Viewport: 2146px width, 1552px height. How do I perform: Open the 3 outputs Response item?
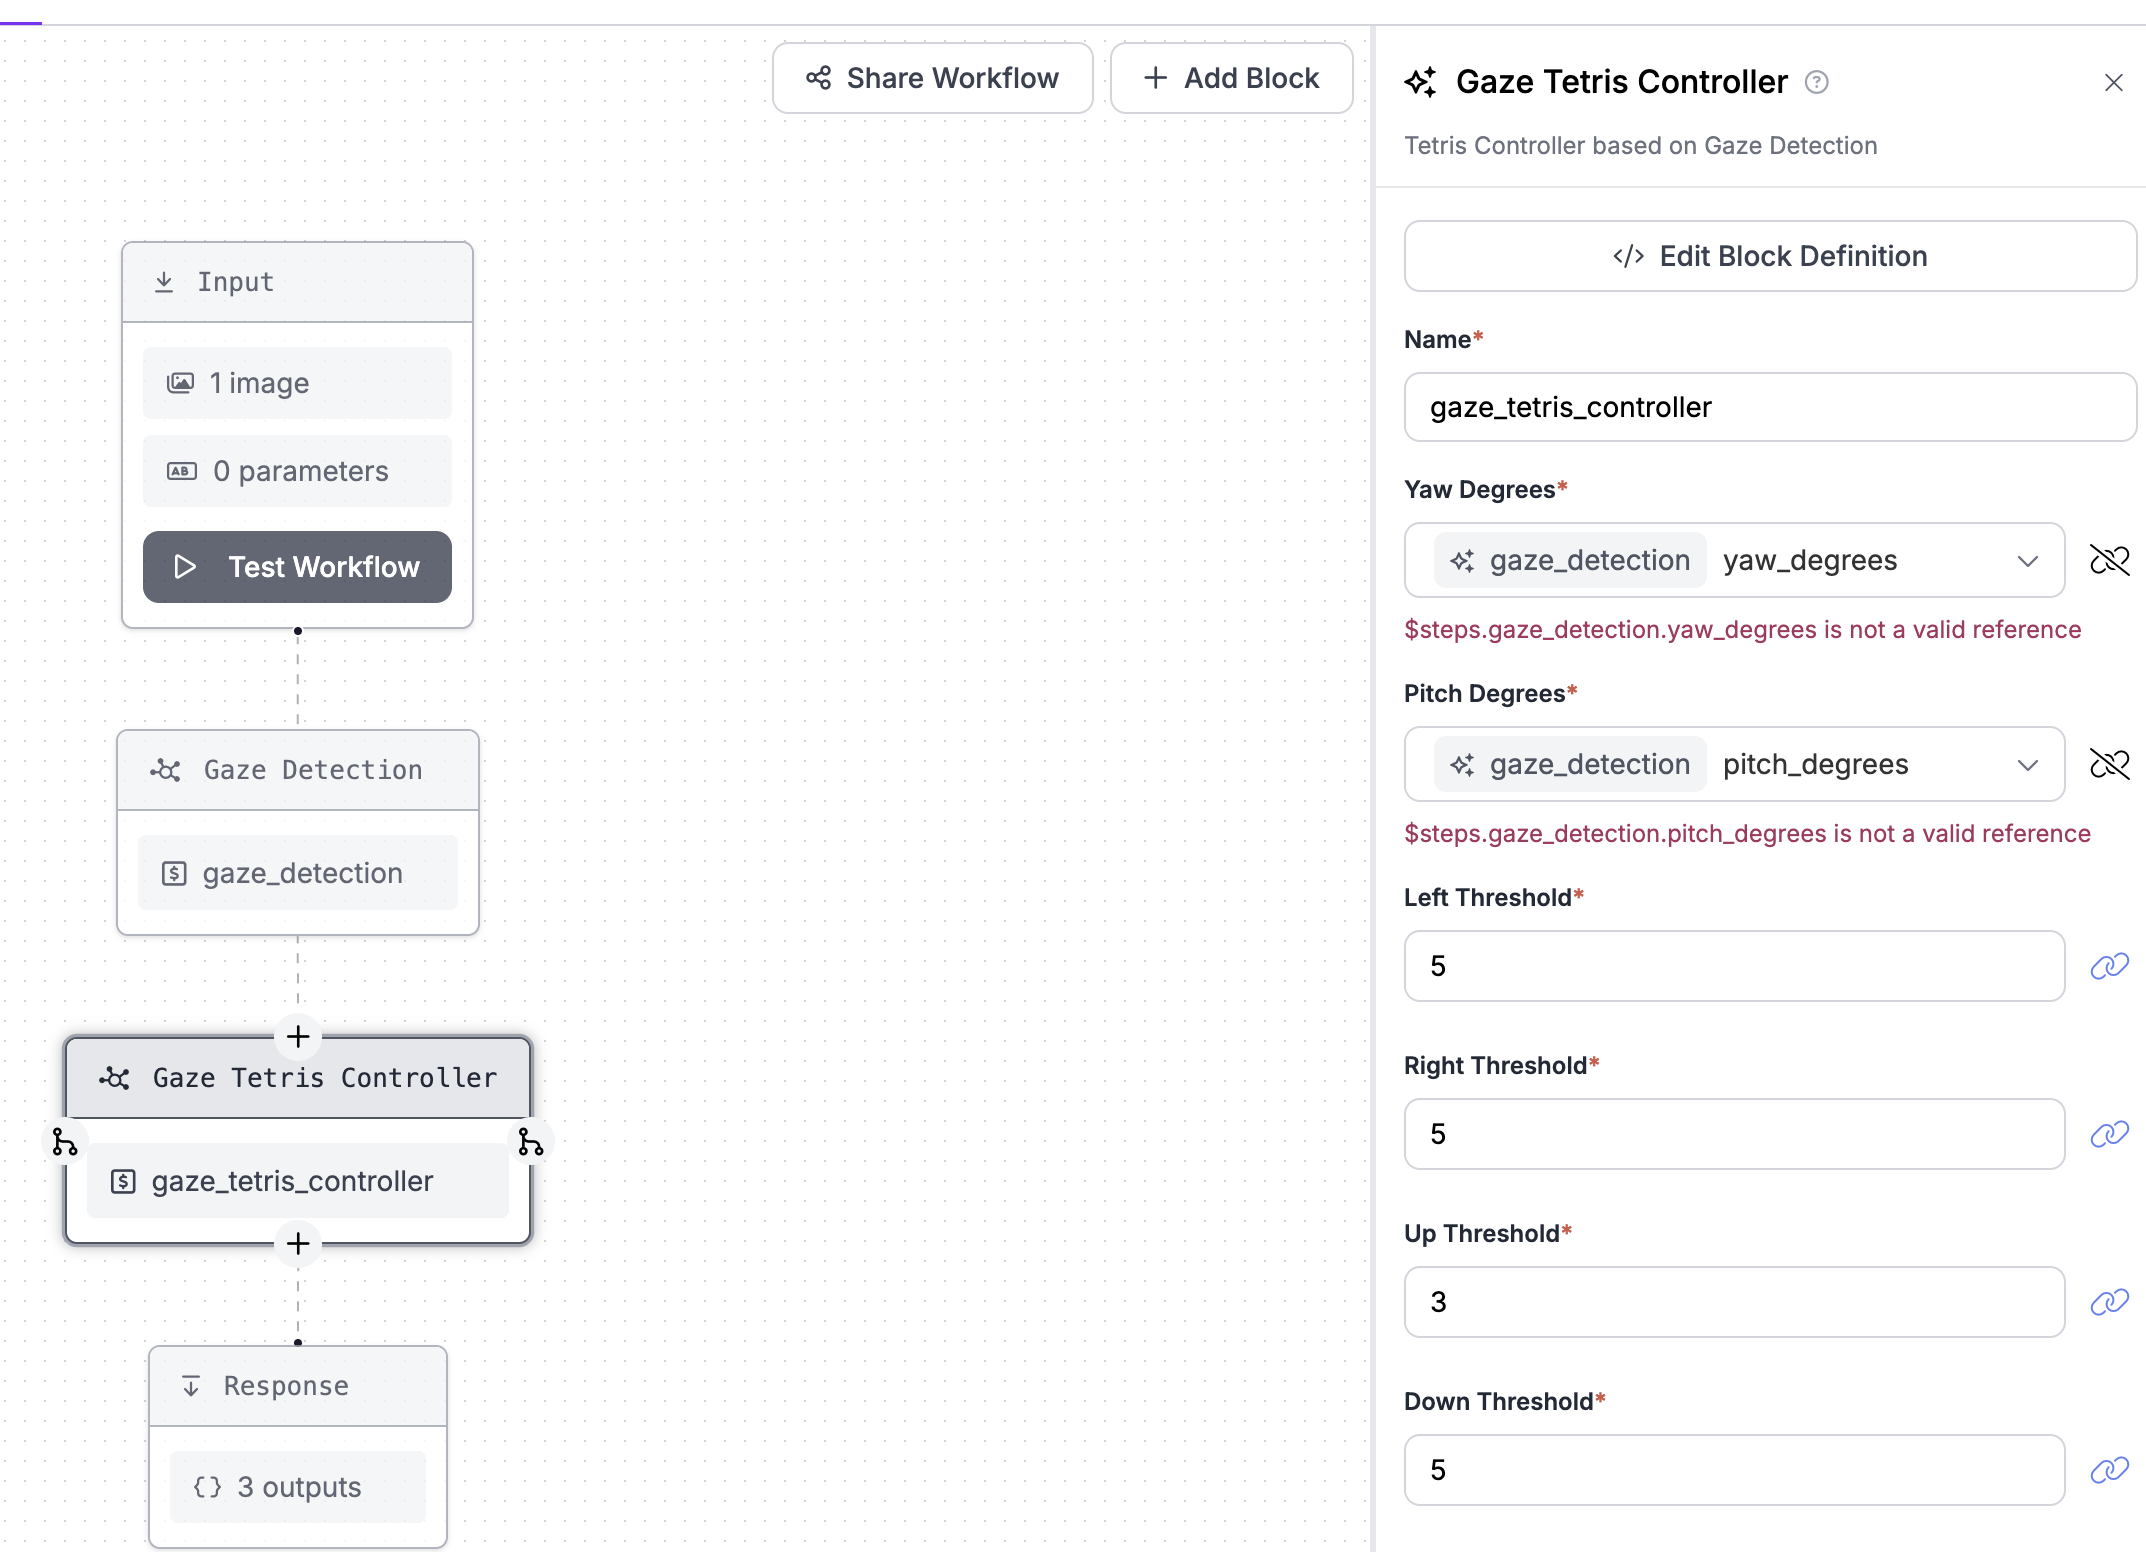point(298,1487)
